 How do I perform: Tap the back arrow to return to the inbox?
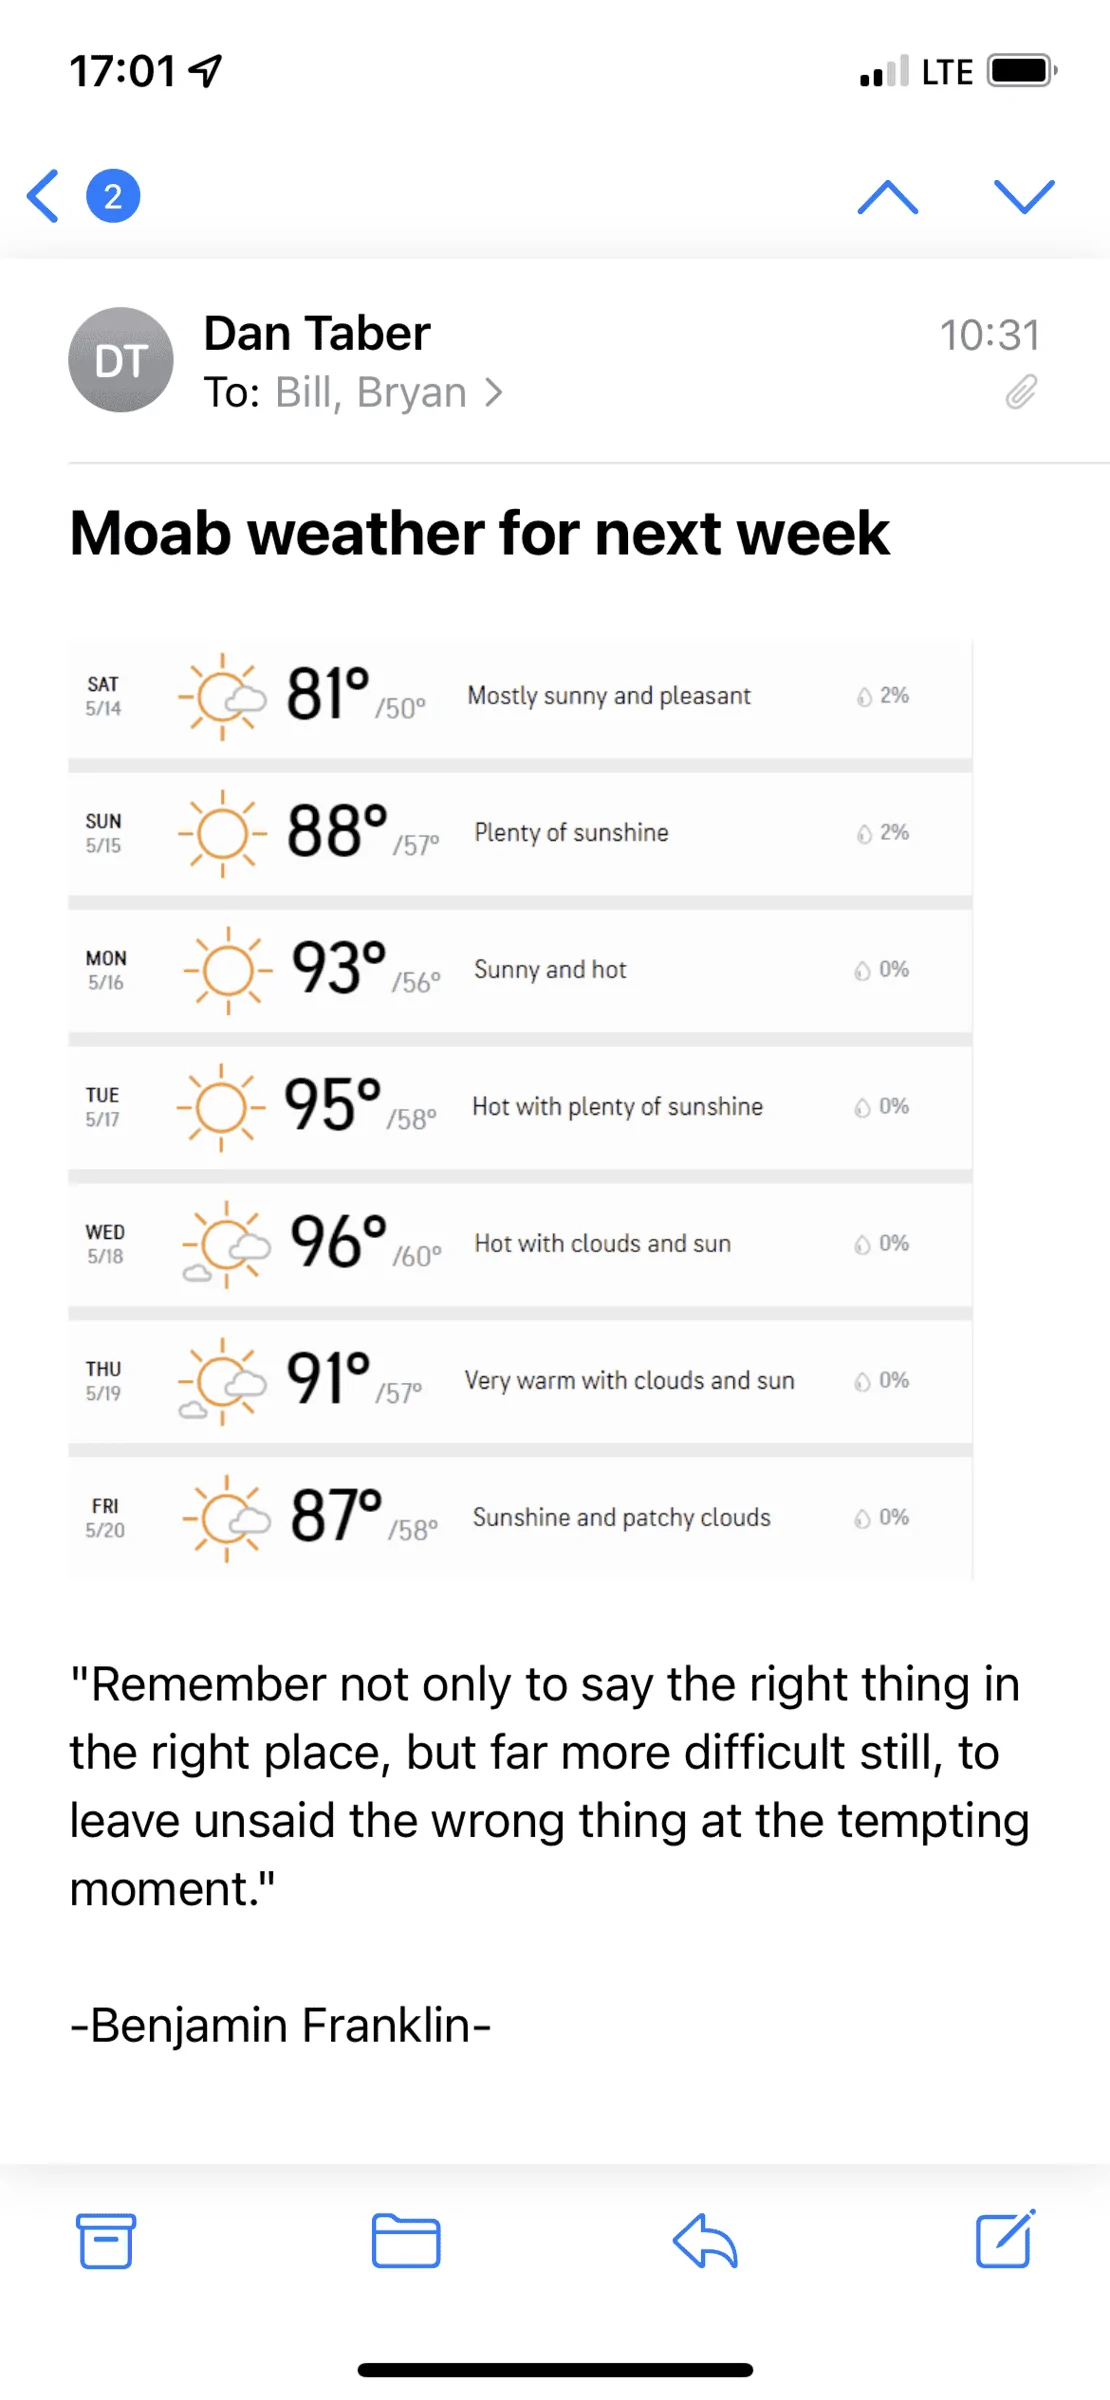pos(43,196)
